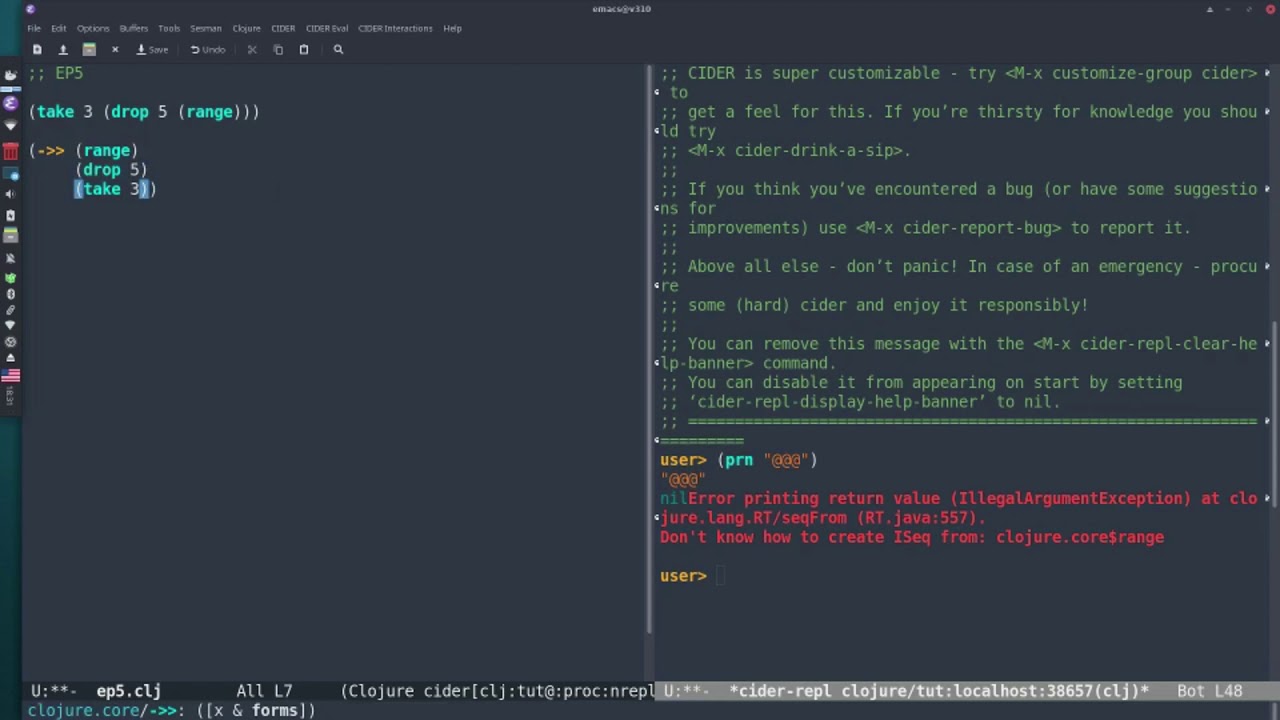1280x720 pixels.
Task: Click the "All L7" position indicator
Action: point(264,691)
